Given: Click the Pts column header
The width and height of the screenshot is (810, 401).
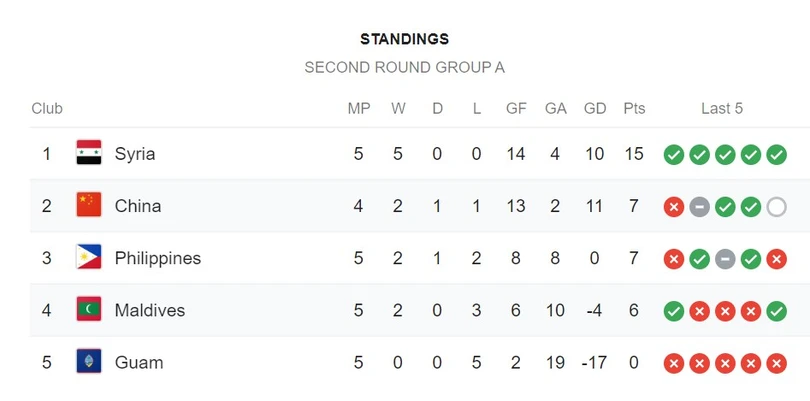Looking at the screenshot, I should point(634,109).
